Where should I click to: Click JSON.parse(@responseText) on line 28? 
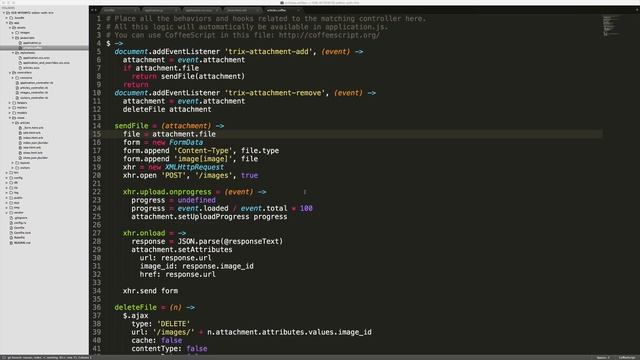(x=230, y=241)
